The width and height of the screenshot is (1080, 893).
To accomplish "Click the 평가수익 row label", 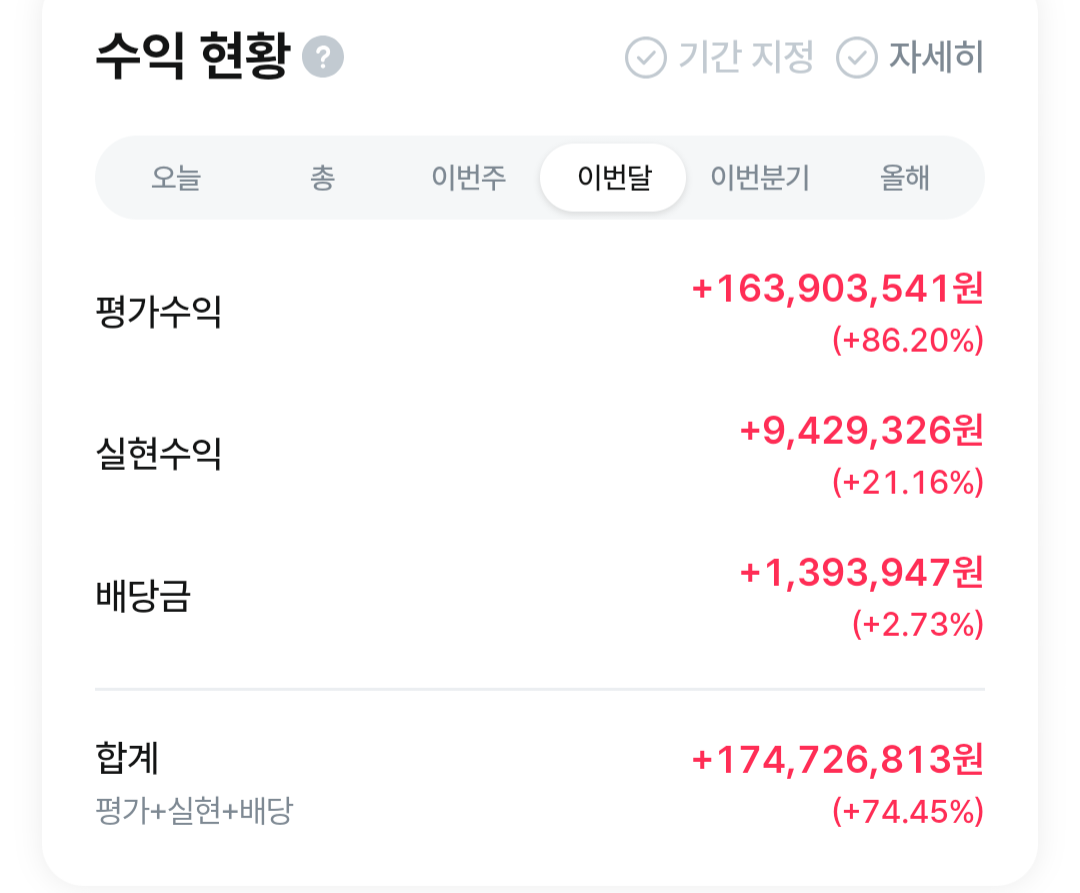I will coord(158,312).
